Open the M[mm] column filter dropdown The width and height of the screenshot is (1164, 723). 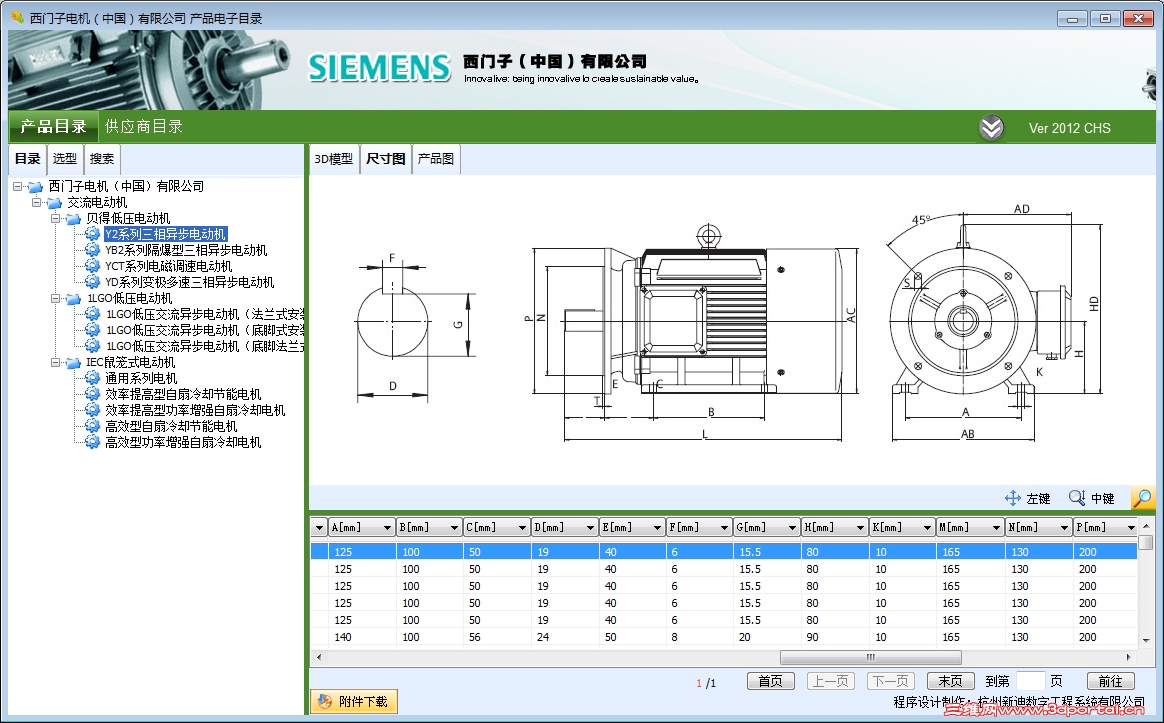tap(996, 527)
